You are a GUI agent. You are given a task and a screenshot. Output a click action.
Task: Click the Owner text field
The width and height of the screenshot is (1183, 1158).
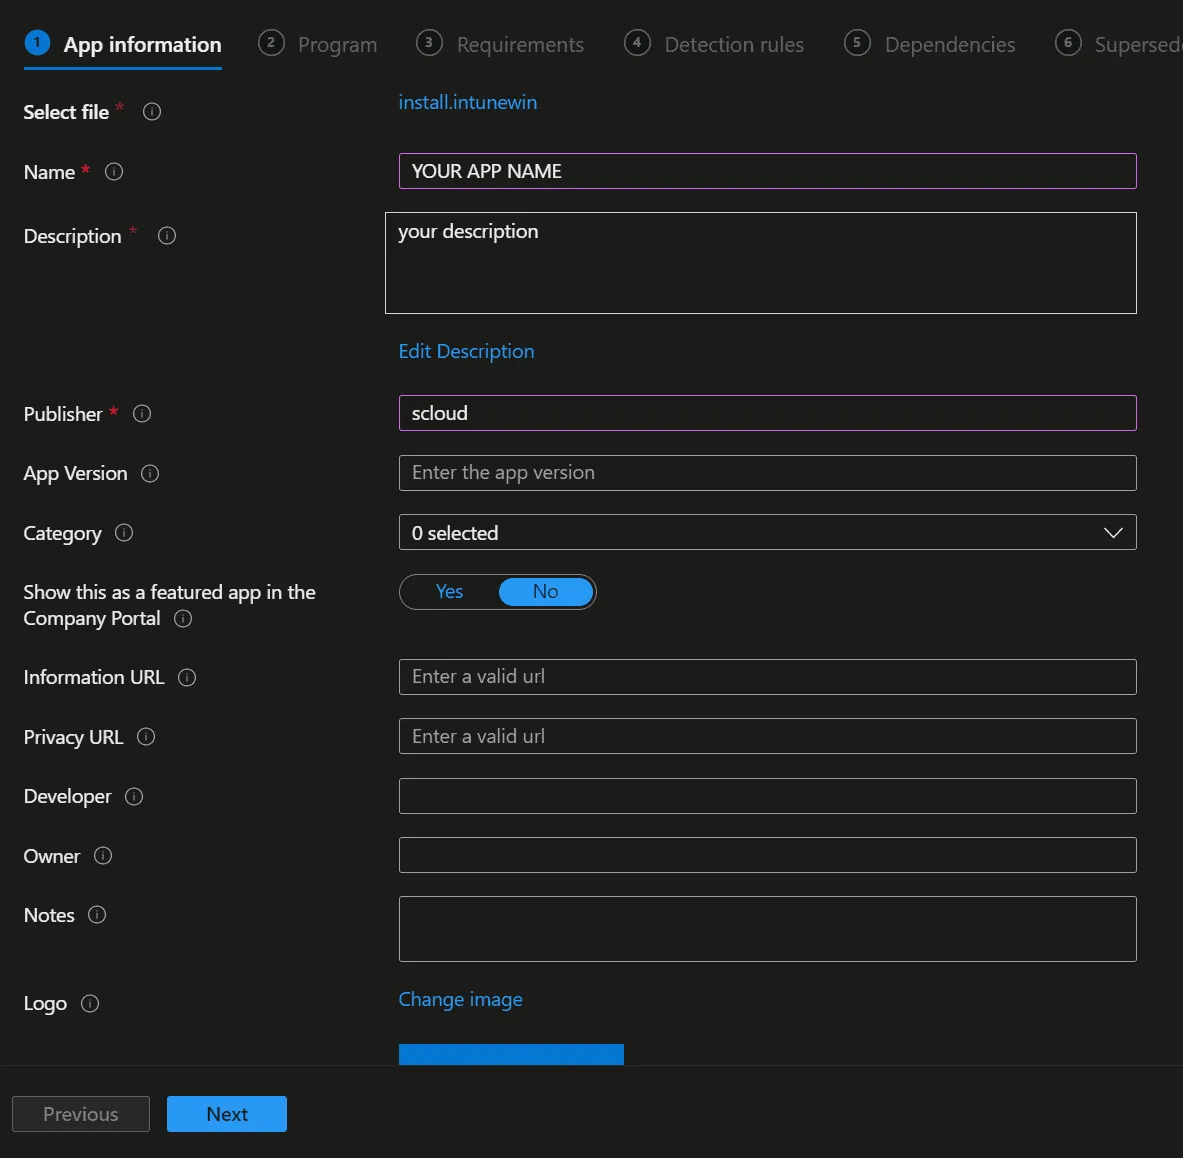[x=767, y=855]
